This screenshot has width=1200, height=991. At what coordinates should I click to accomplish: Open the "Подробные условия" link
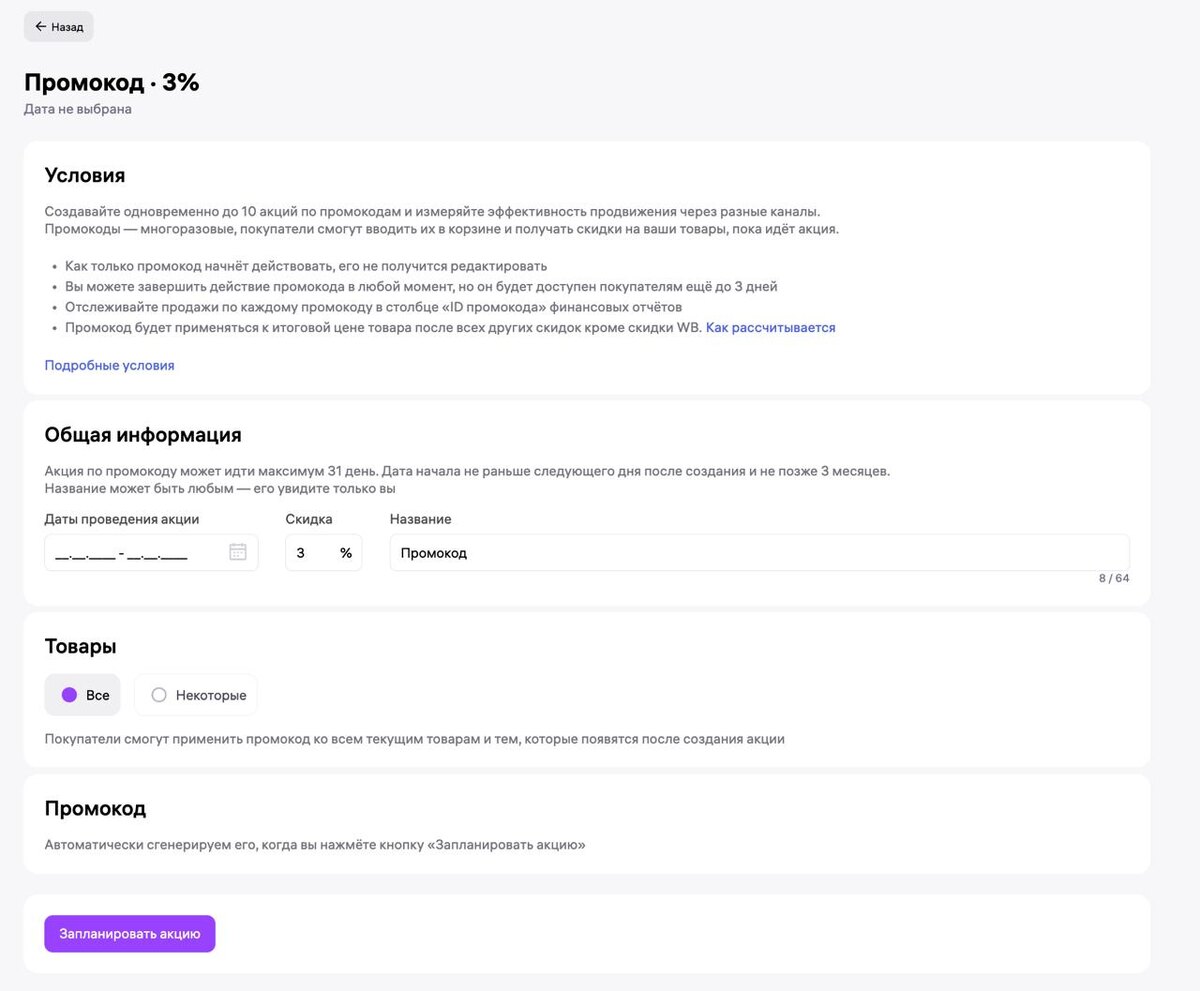[x=109, y=365]
